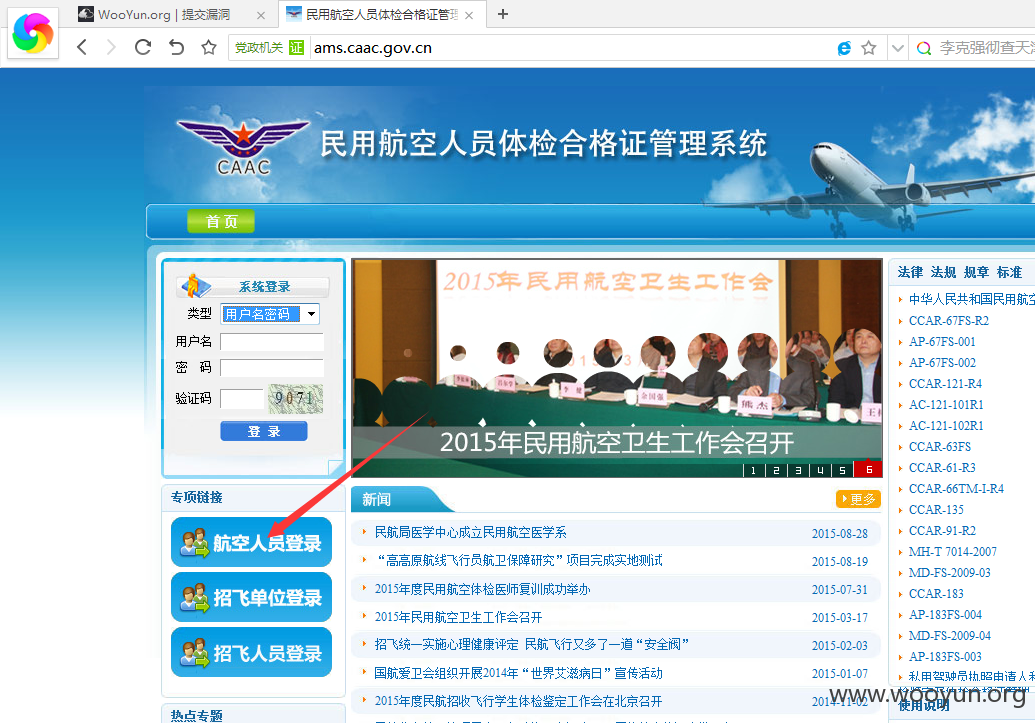The height and width of the screenshot is (723, 1035).
Task: Open the CCAR-91-R2 link
Action: (942, 531)
